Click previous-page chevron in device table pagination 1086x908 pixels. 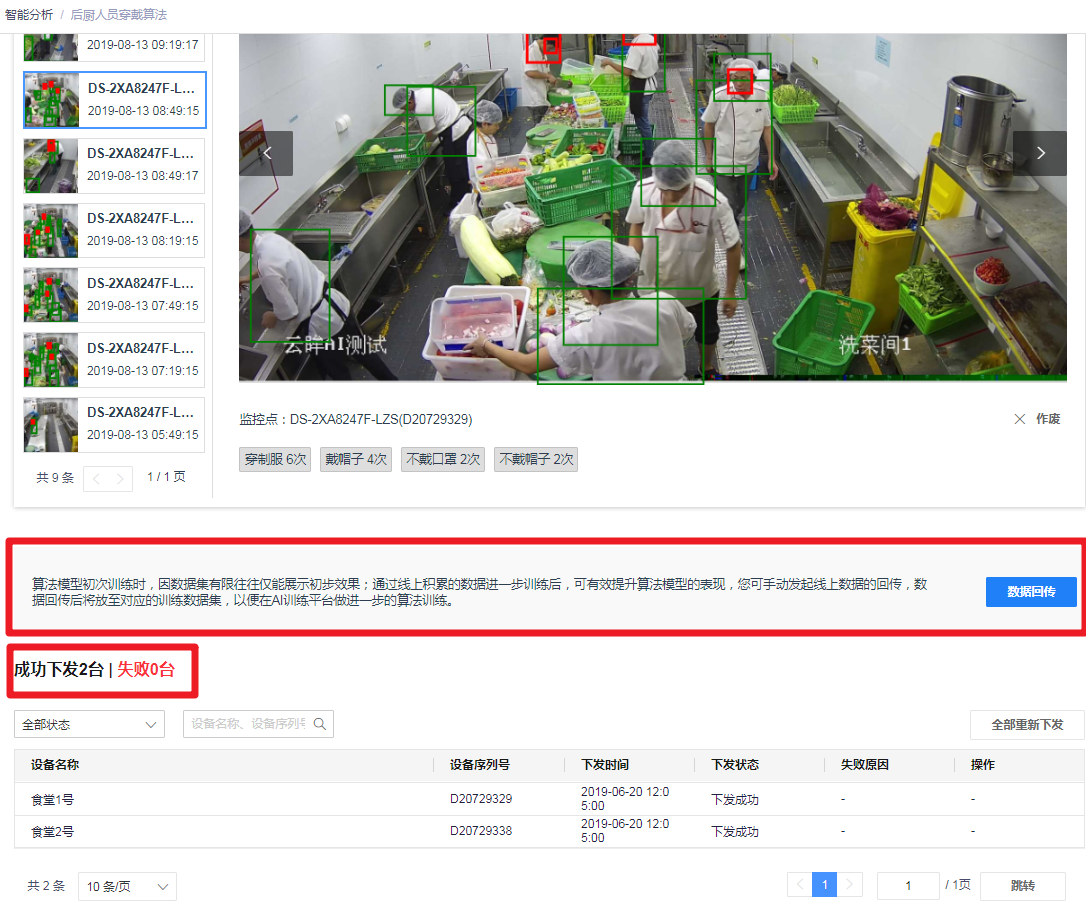pos(798,885)
